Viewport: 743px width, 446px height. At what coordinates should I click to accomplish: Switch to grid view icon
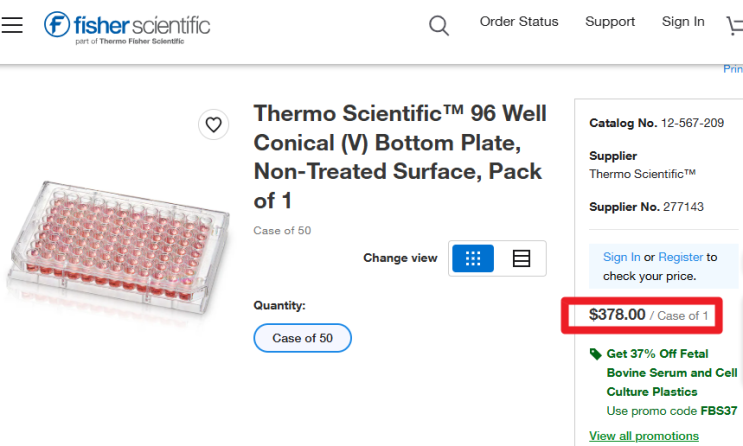473,258
